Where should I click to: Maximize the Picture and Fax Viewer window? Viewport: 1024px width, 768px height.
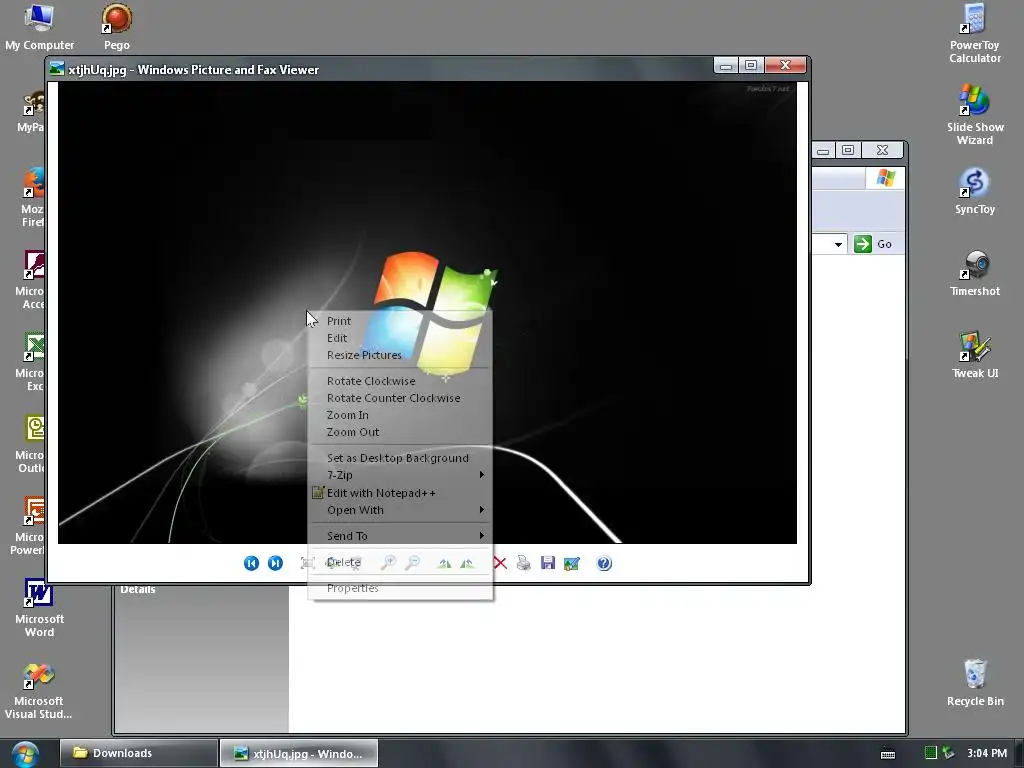[x=751, y=65]
